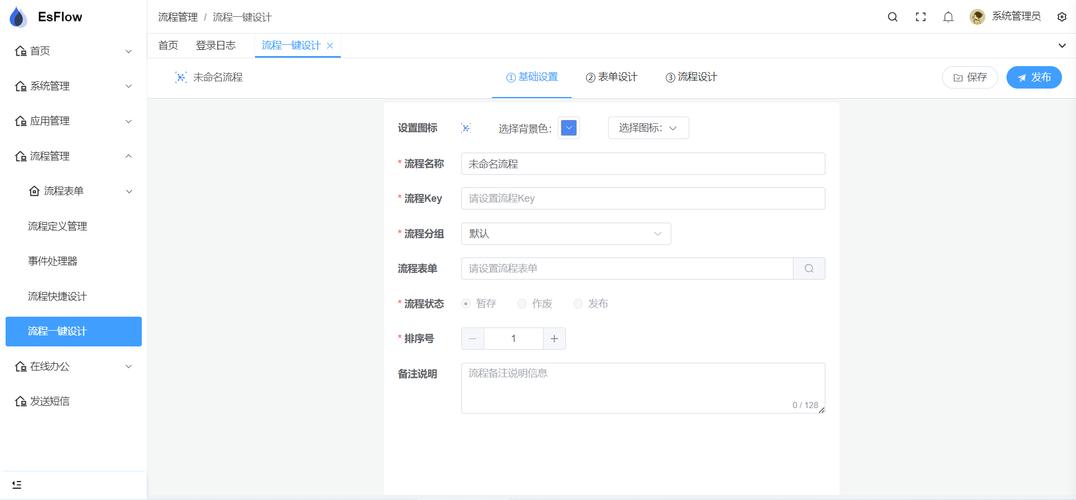The width and height of the screenshot is (1076, 500).
Task: Click the home icon beside 首页
Action: coord(21,51)
